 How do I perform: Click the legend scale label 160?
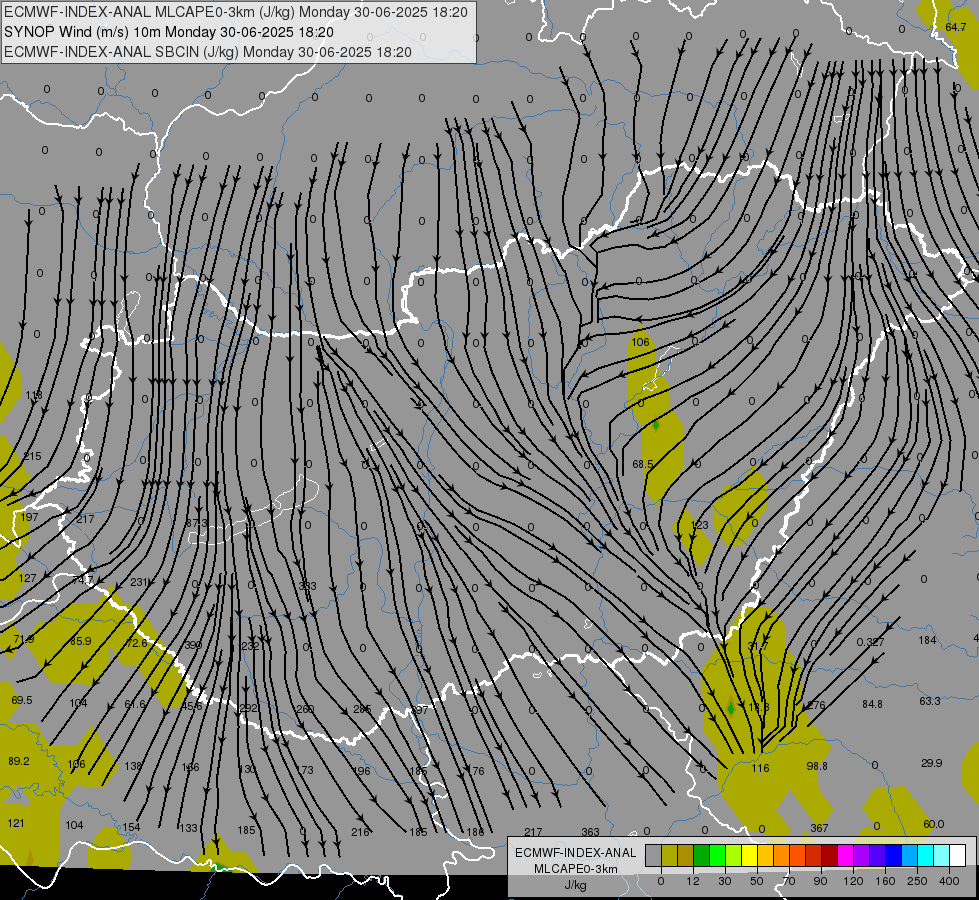click(885, 881)
